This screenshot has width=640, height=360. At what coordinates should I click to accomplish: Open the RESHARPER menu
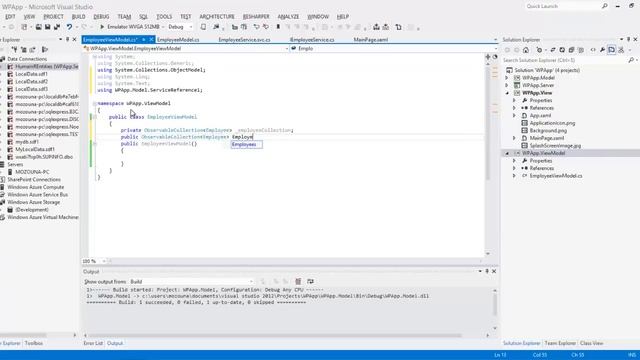coord(256,16)
